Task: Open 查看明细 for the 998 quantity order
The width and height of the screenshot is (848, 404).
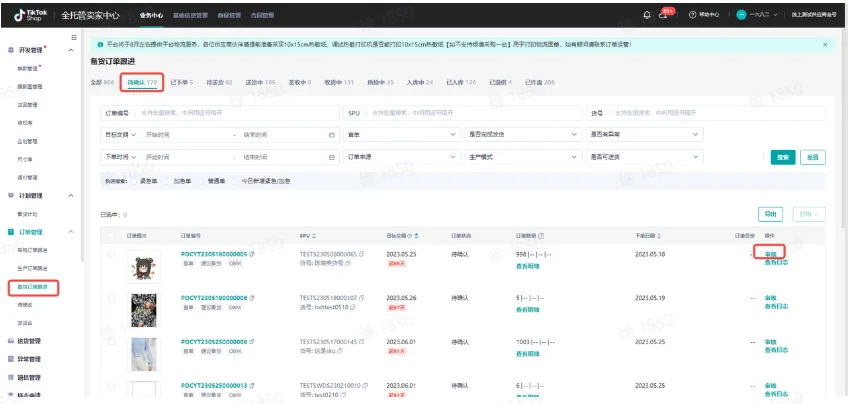Action: (x=527, y=266)
